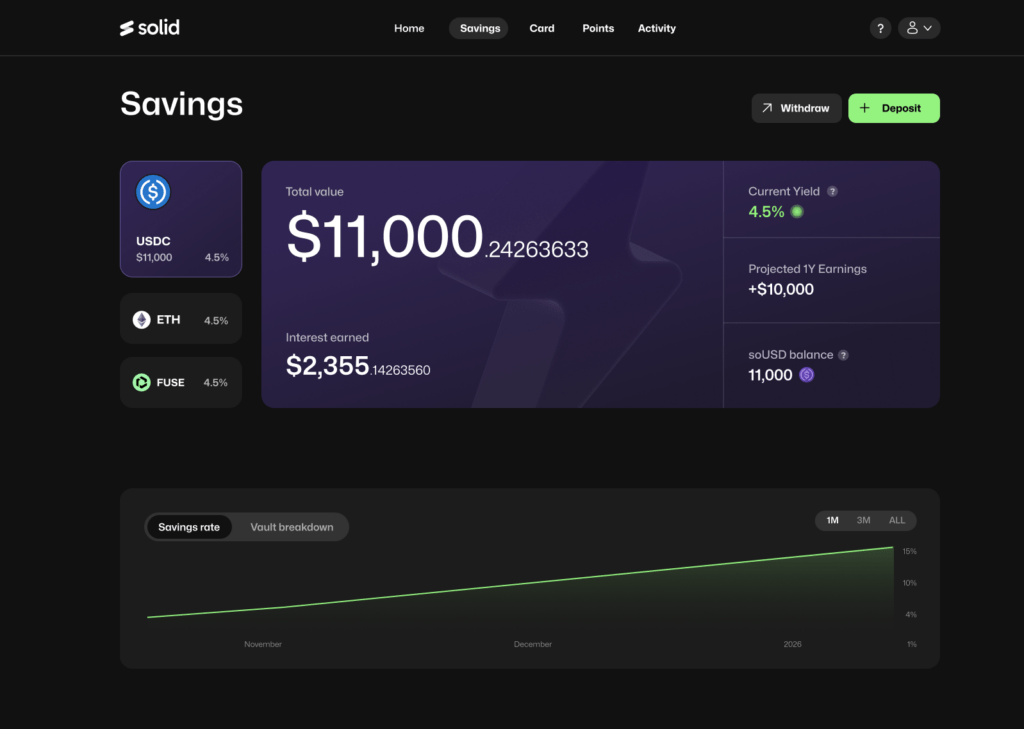Switch chart to Vault breakdown view
The width and height of the screenshot is (1024, 729).
[x=291, y=527]
